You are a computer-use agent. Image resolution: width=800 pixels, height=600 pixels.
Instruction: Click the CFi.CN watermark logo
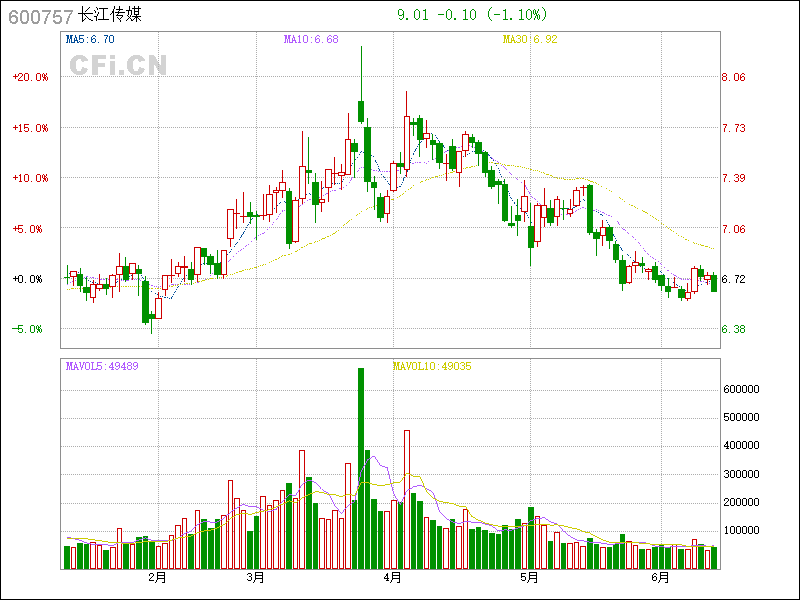(118, 65)
